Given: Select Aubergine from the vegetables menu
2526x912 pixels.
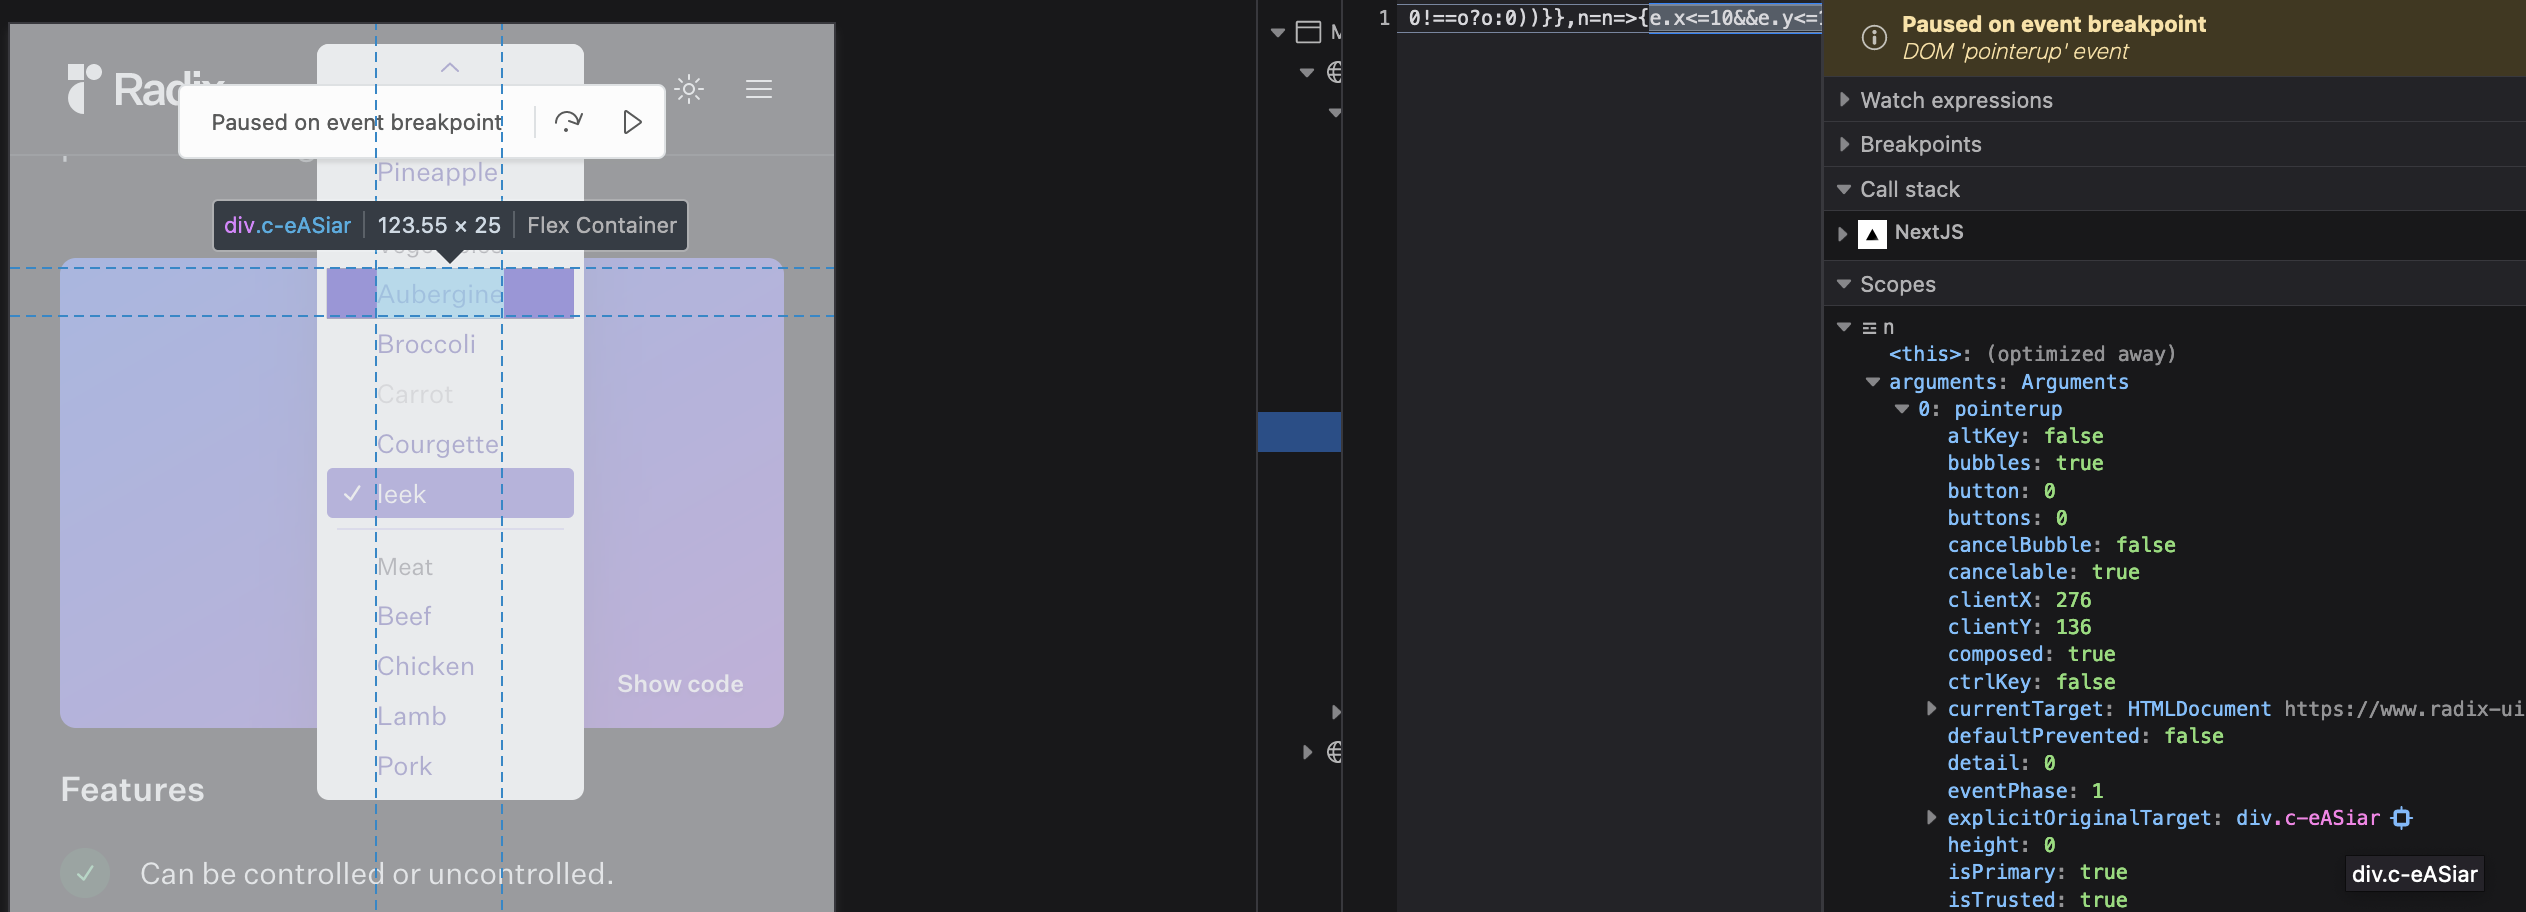Looking at the screenshot, I should pos(441,293).
